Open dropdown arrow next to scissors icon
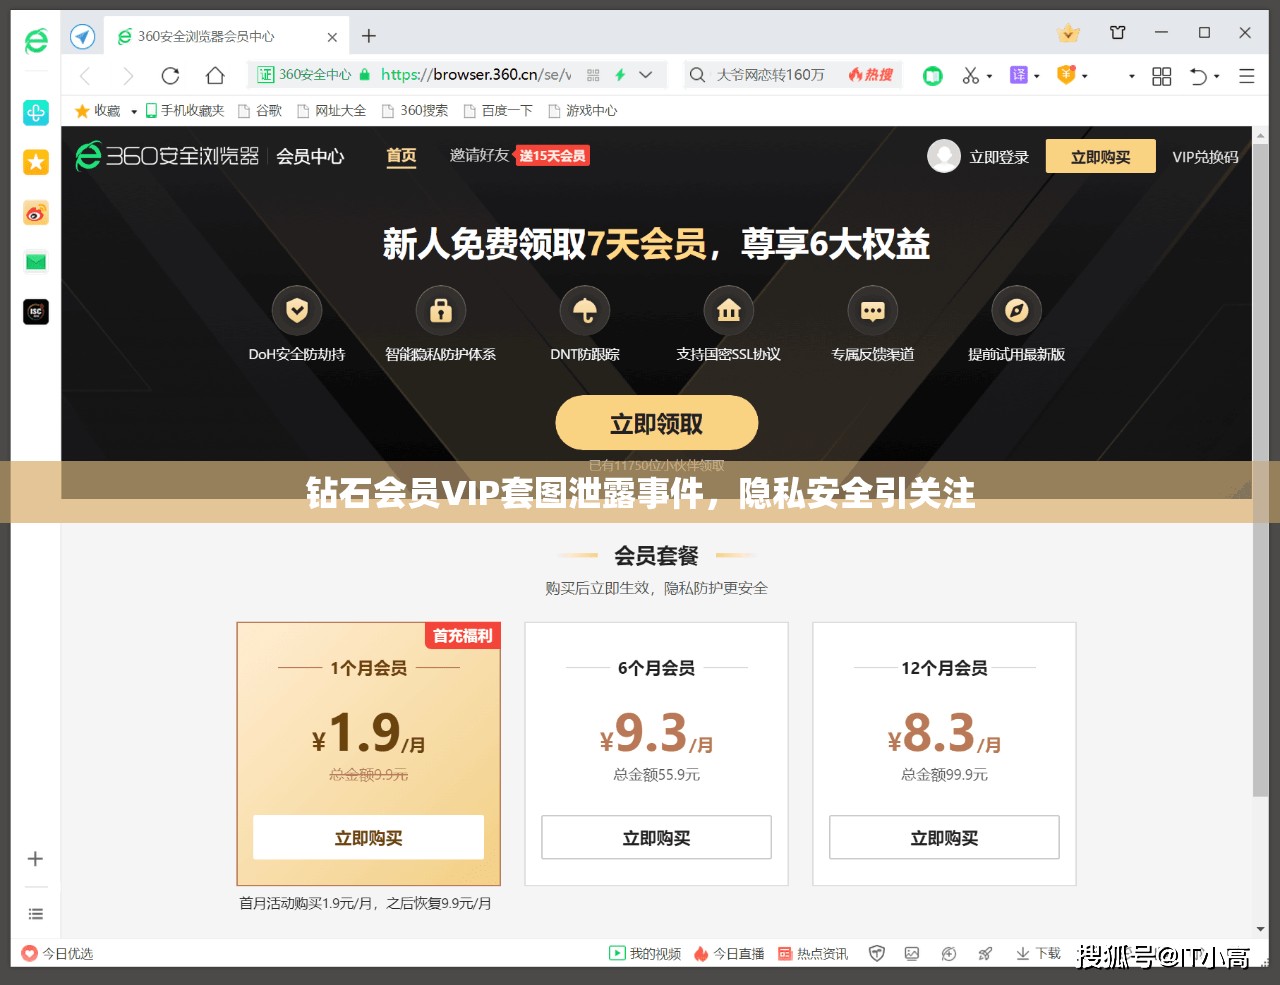The height and width of the screenshot is (985, 1280). click(989, 76)
